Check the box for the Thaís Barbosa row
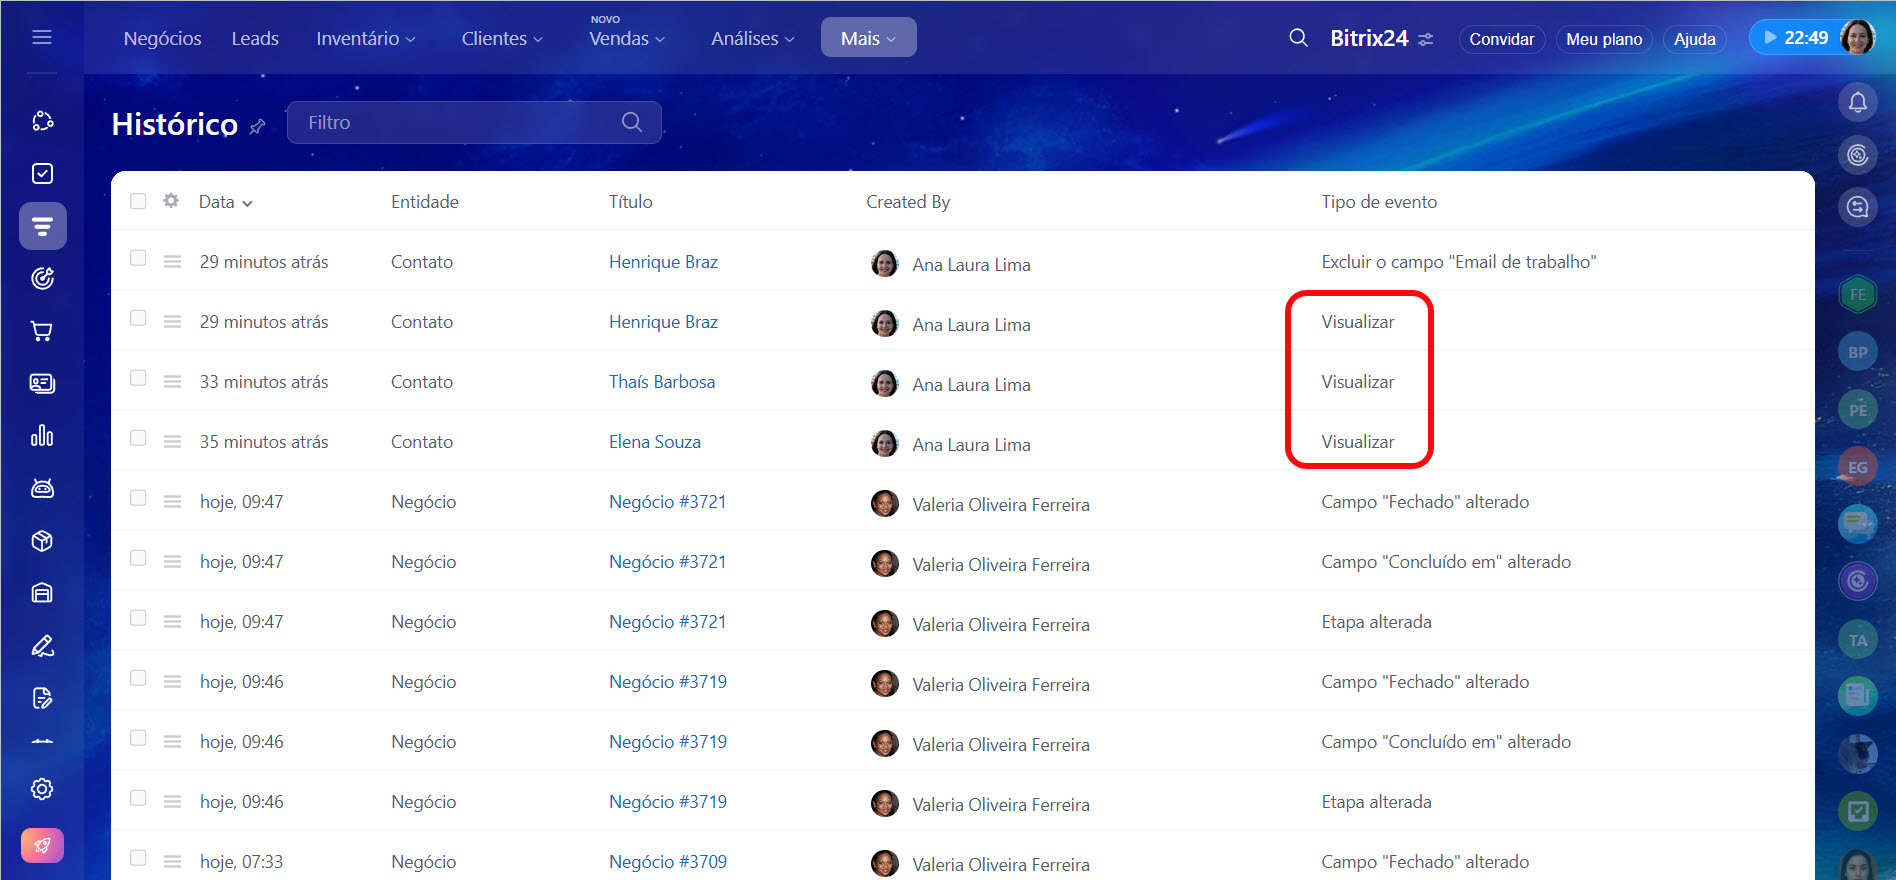This screenshot has height=880, width=1896. pyautogui.click(x=138, y=378)
